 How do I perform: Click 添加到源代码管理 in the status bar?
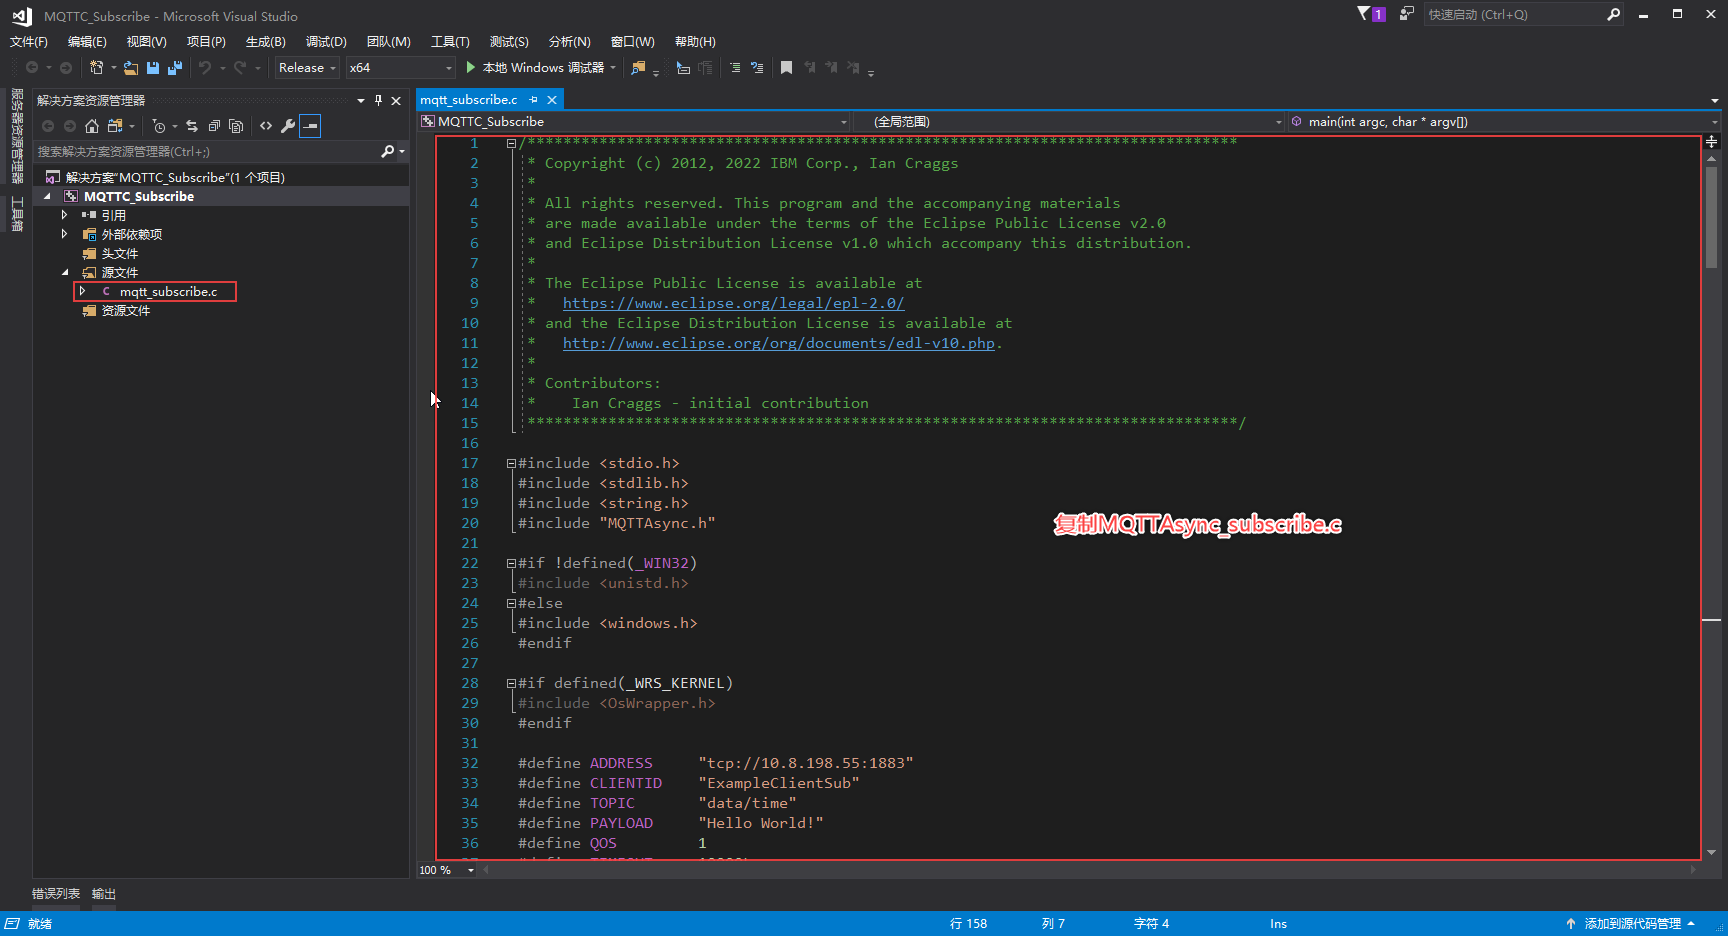coord(1632,924)
